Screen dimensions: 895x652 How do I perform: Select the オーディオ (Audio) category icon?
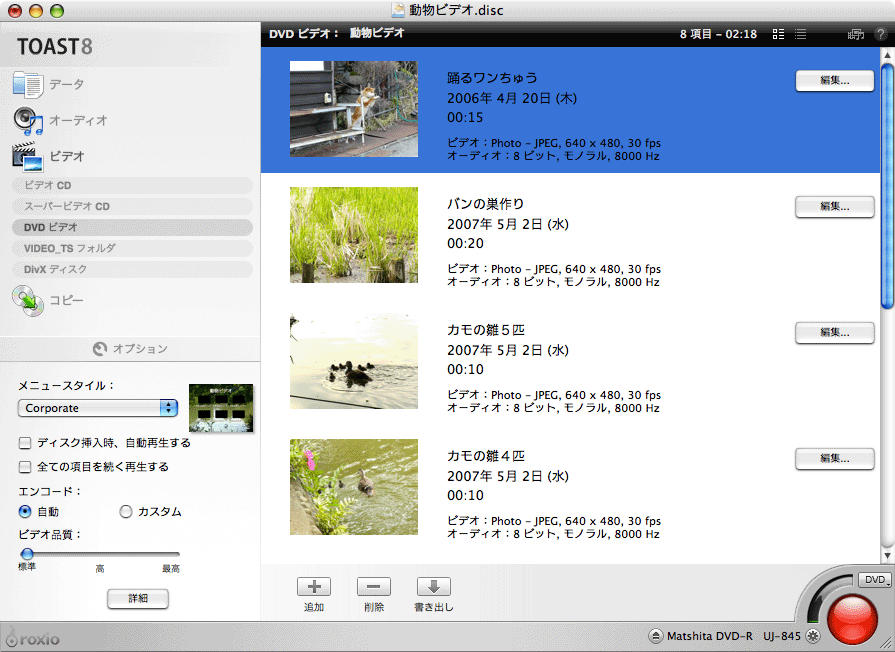[x=27, y=121]
